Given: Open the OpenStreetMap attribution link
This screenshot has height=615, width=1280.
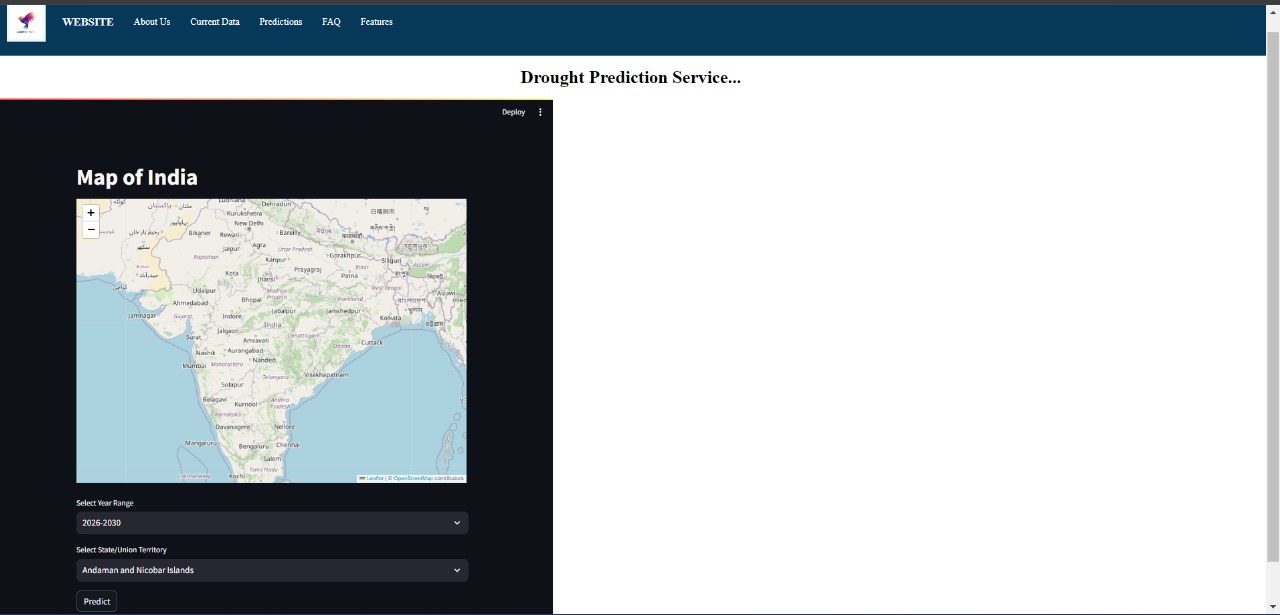Looking at the screenshot, I should coord(413,478).
